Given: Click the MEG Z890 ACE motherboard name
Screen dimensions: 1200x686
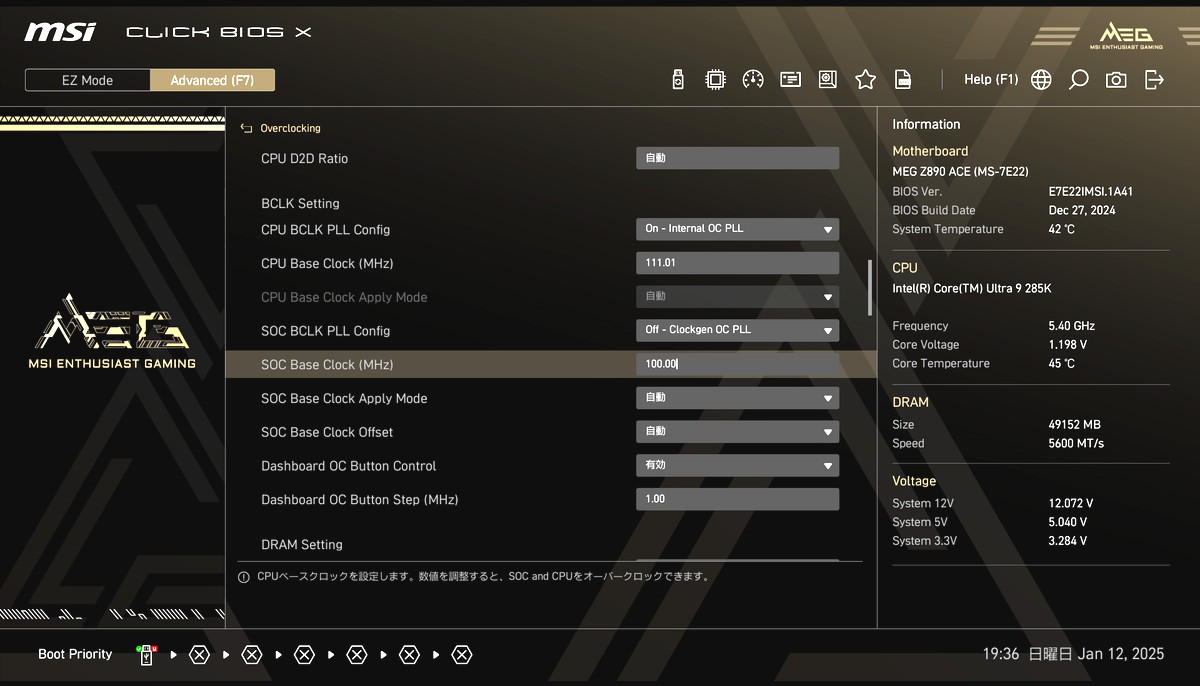Looking at the screenshot, I should (960, 172).
